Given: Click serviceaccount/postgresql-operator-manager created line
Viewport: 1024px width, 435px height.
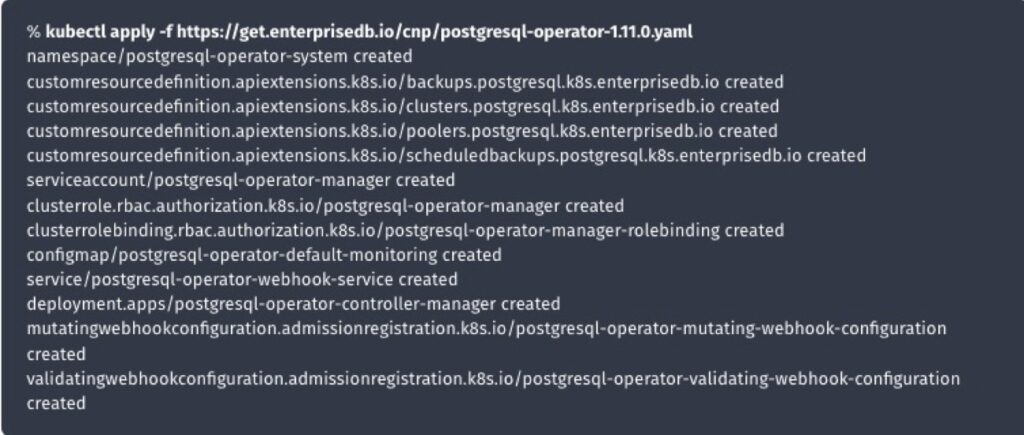Looking at the screenshot, I should 241,180.
